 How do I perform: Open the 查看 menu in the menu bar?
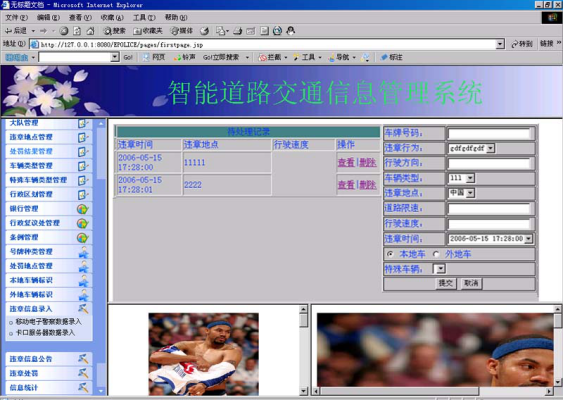(x=80, y=17)
